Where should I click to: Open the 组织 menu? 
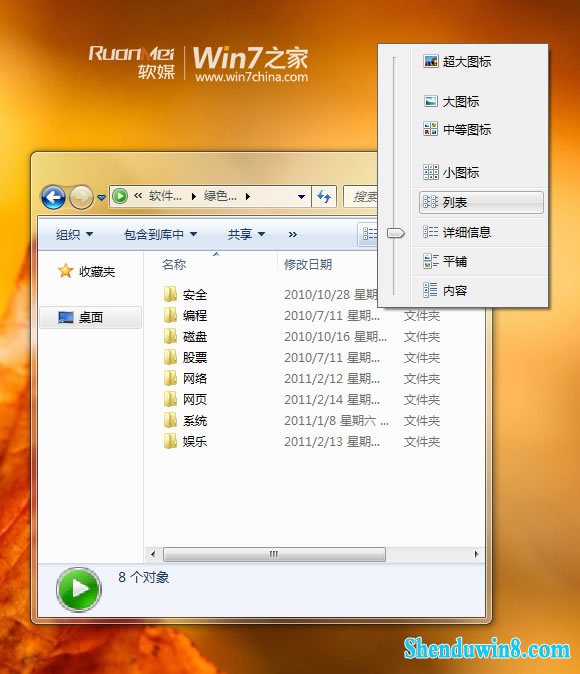coord(74,234)
